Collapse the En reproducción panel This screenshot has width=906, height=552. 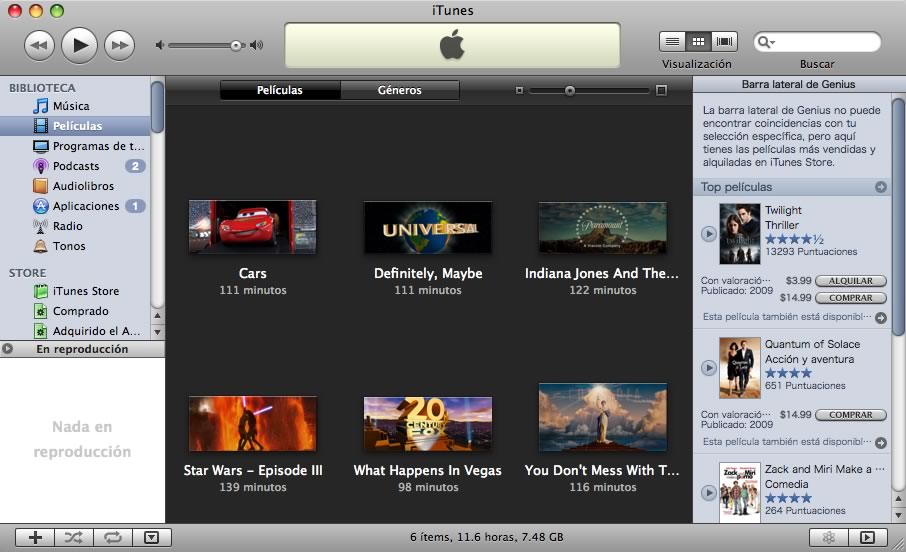point(8,349)
